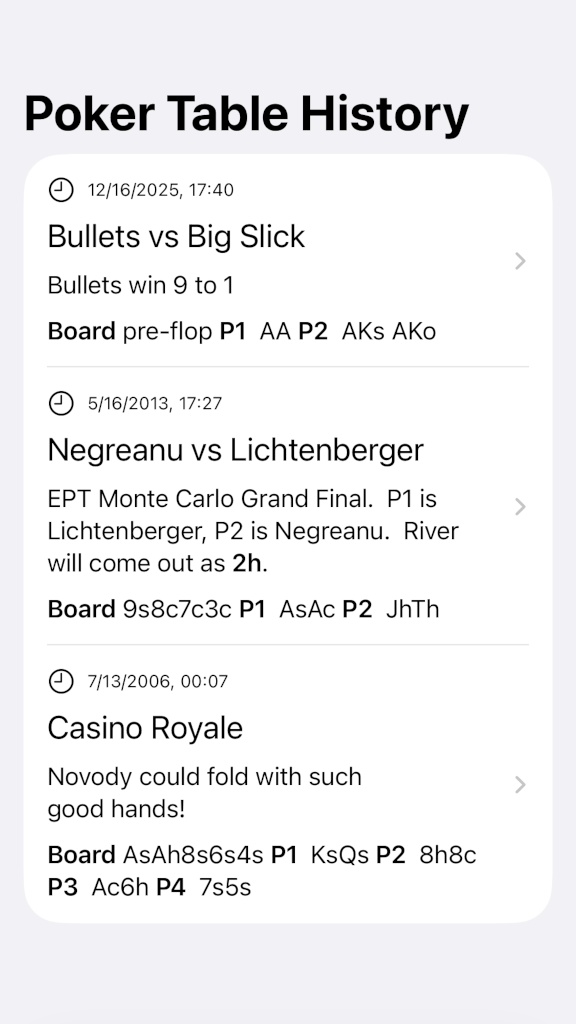This screenshot has width=576, height=1024.
Task: Select the clock icon in the topmost history entry
Action: tap(61, 190)
